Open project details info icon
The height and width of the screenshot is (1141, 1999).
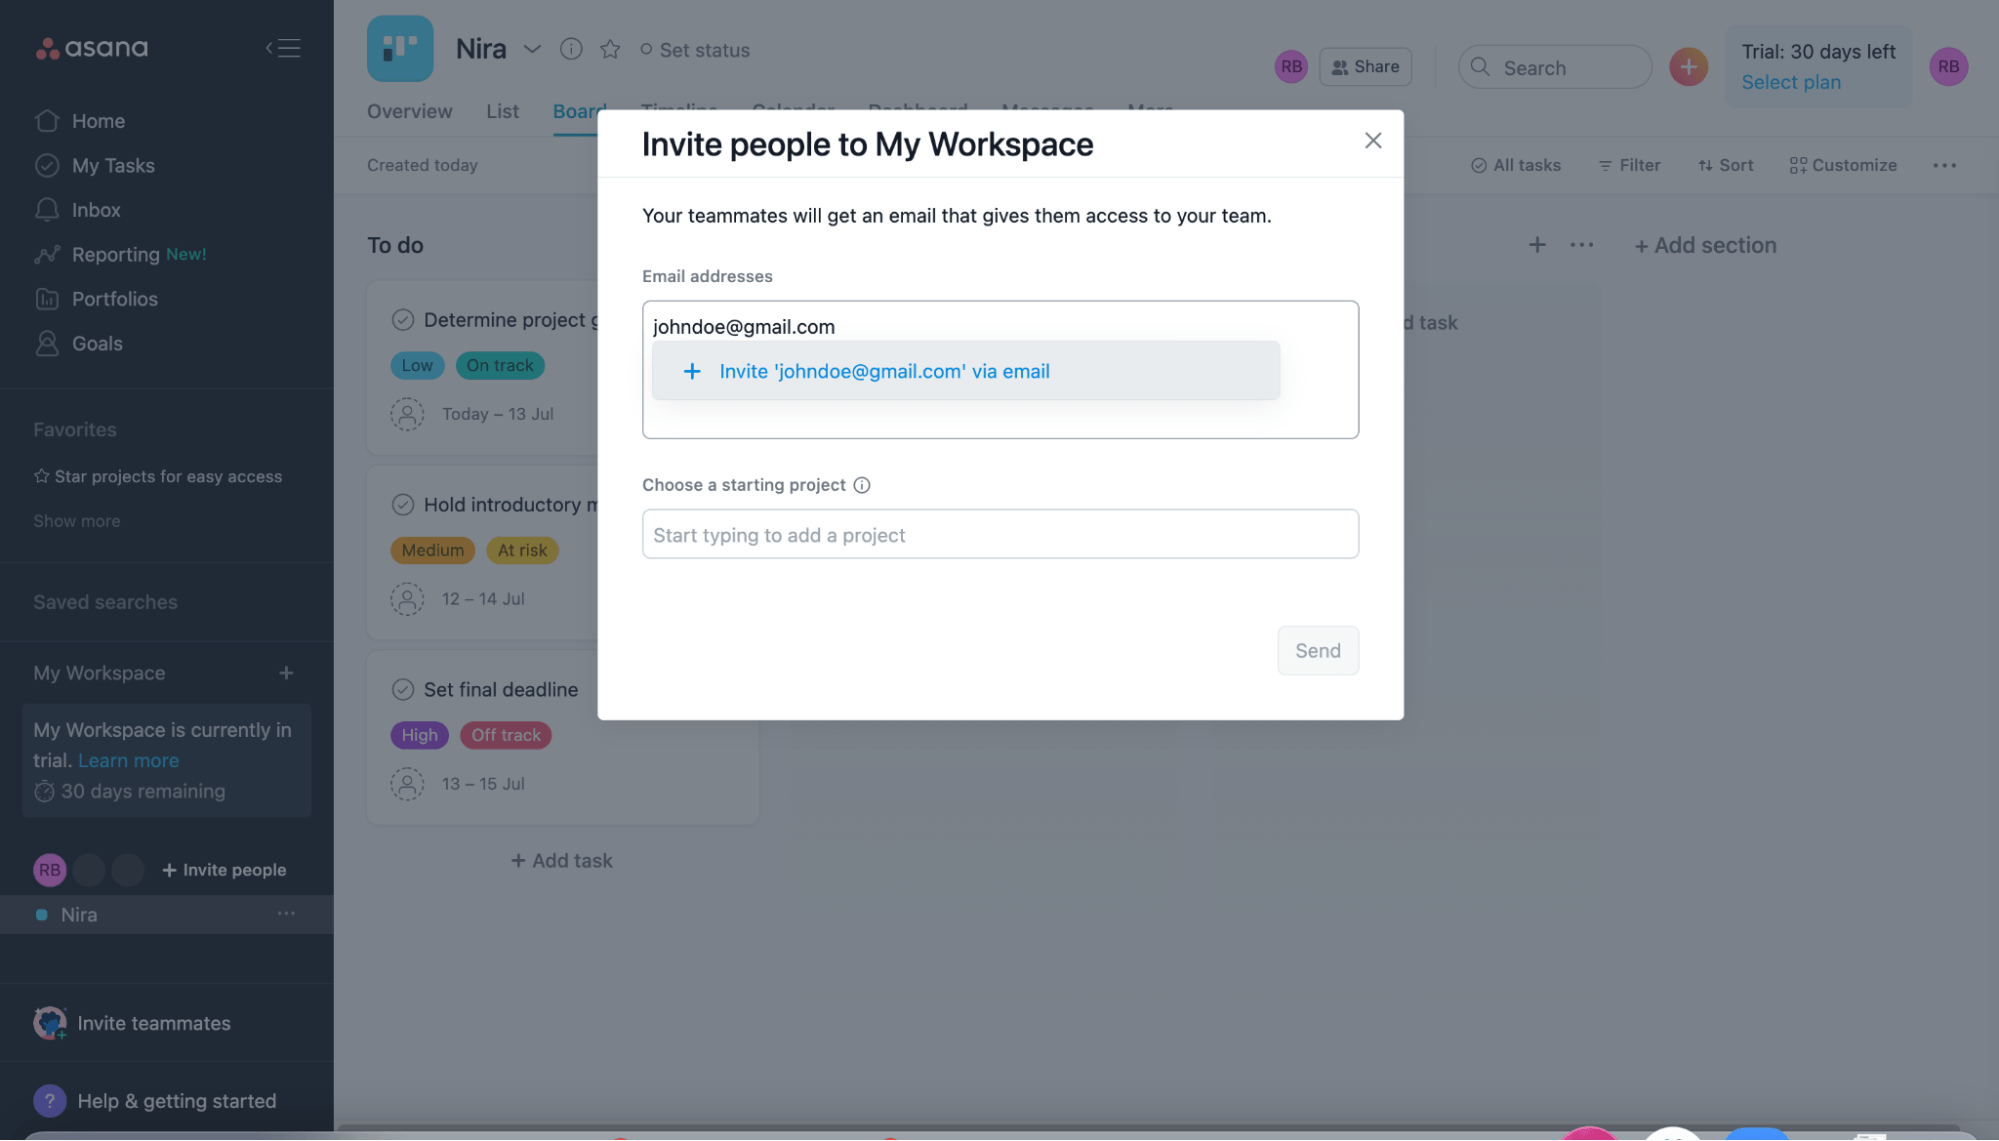[x=571, y=49]
